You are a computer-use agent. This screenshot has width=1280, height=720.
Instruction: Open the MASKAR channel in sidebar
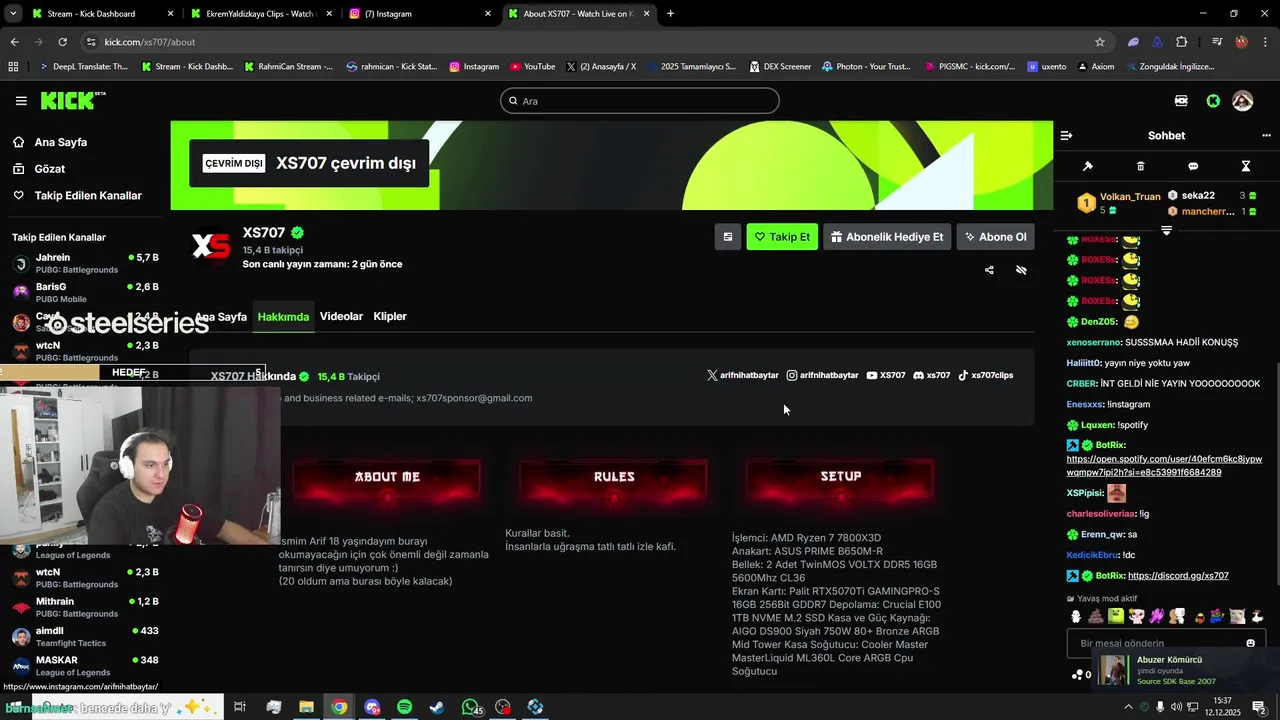tap(85, 666)
